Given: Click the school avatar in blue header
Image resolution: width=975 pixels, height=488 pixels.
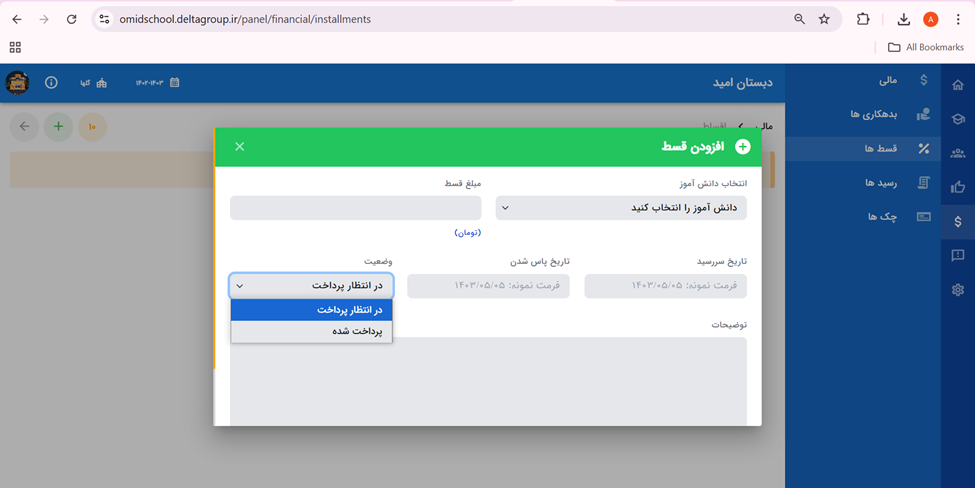Looking at the screenshot, I should [x=17, y=82].
